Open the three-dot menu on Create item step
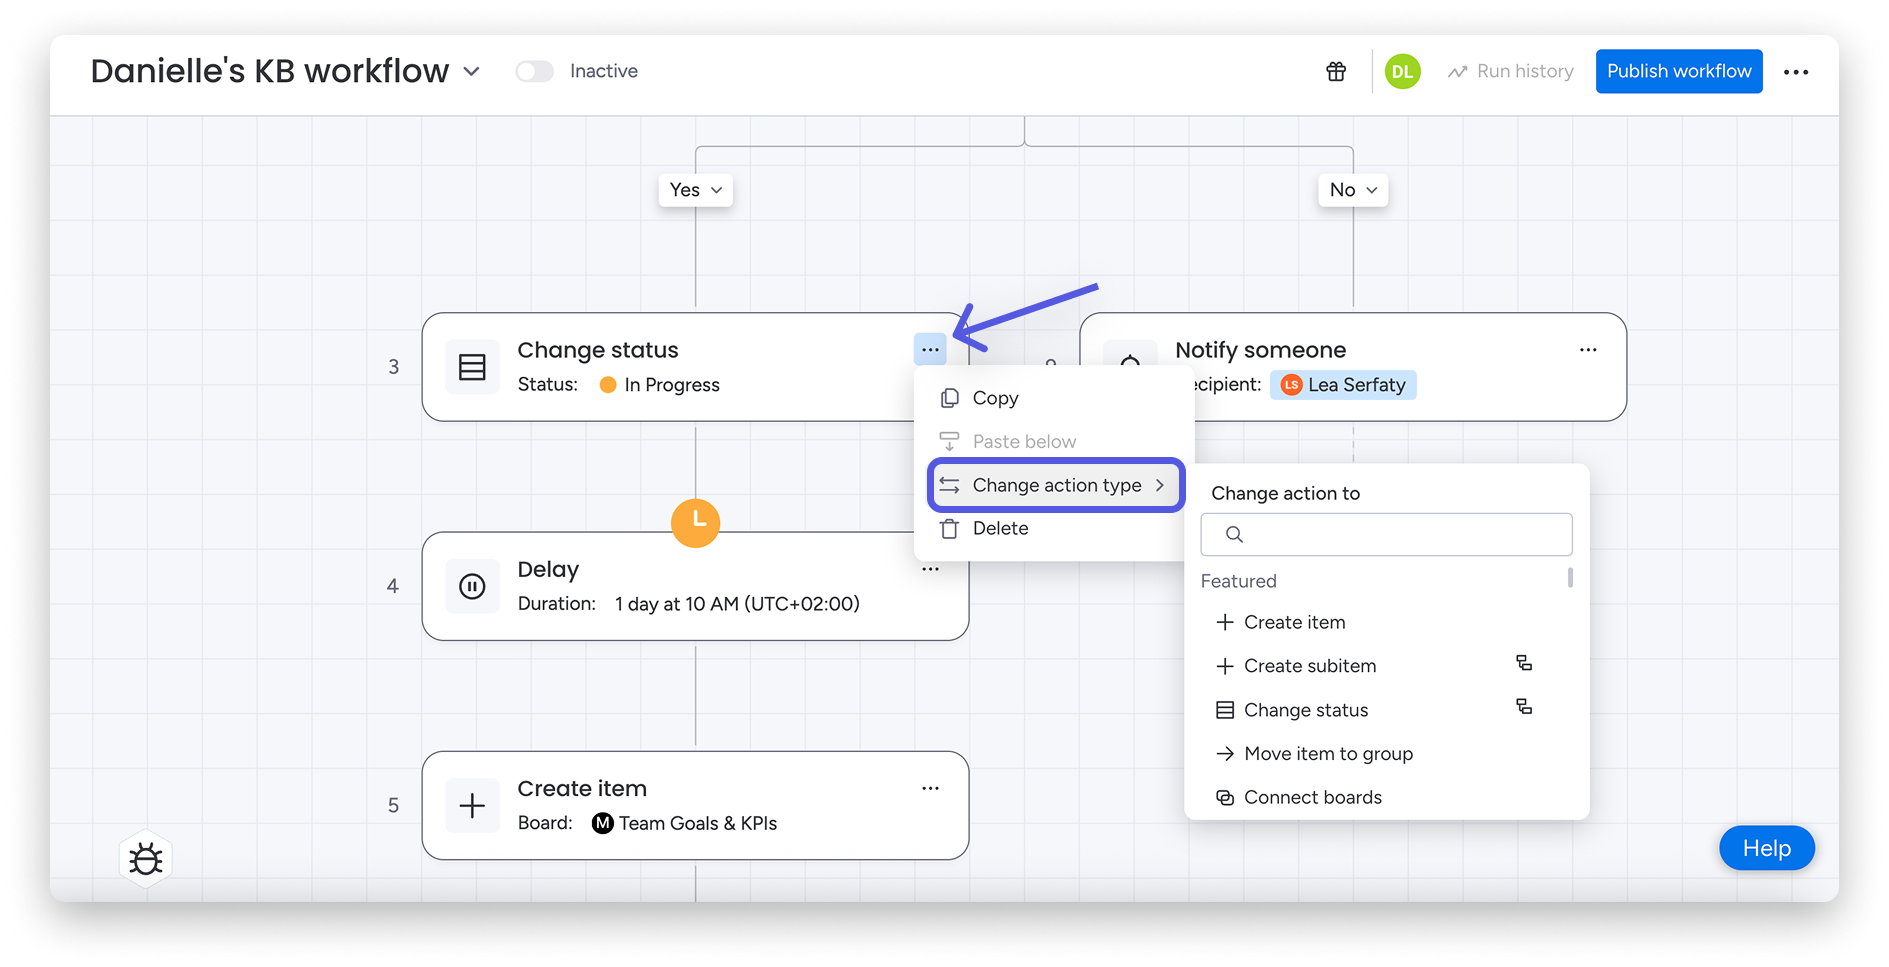 [x=930, y=789]
